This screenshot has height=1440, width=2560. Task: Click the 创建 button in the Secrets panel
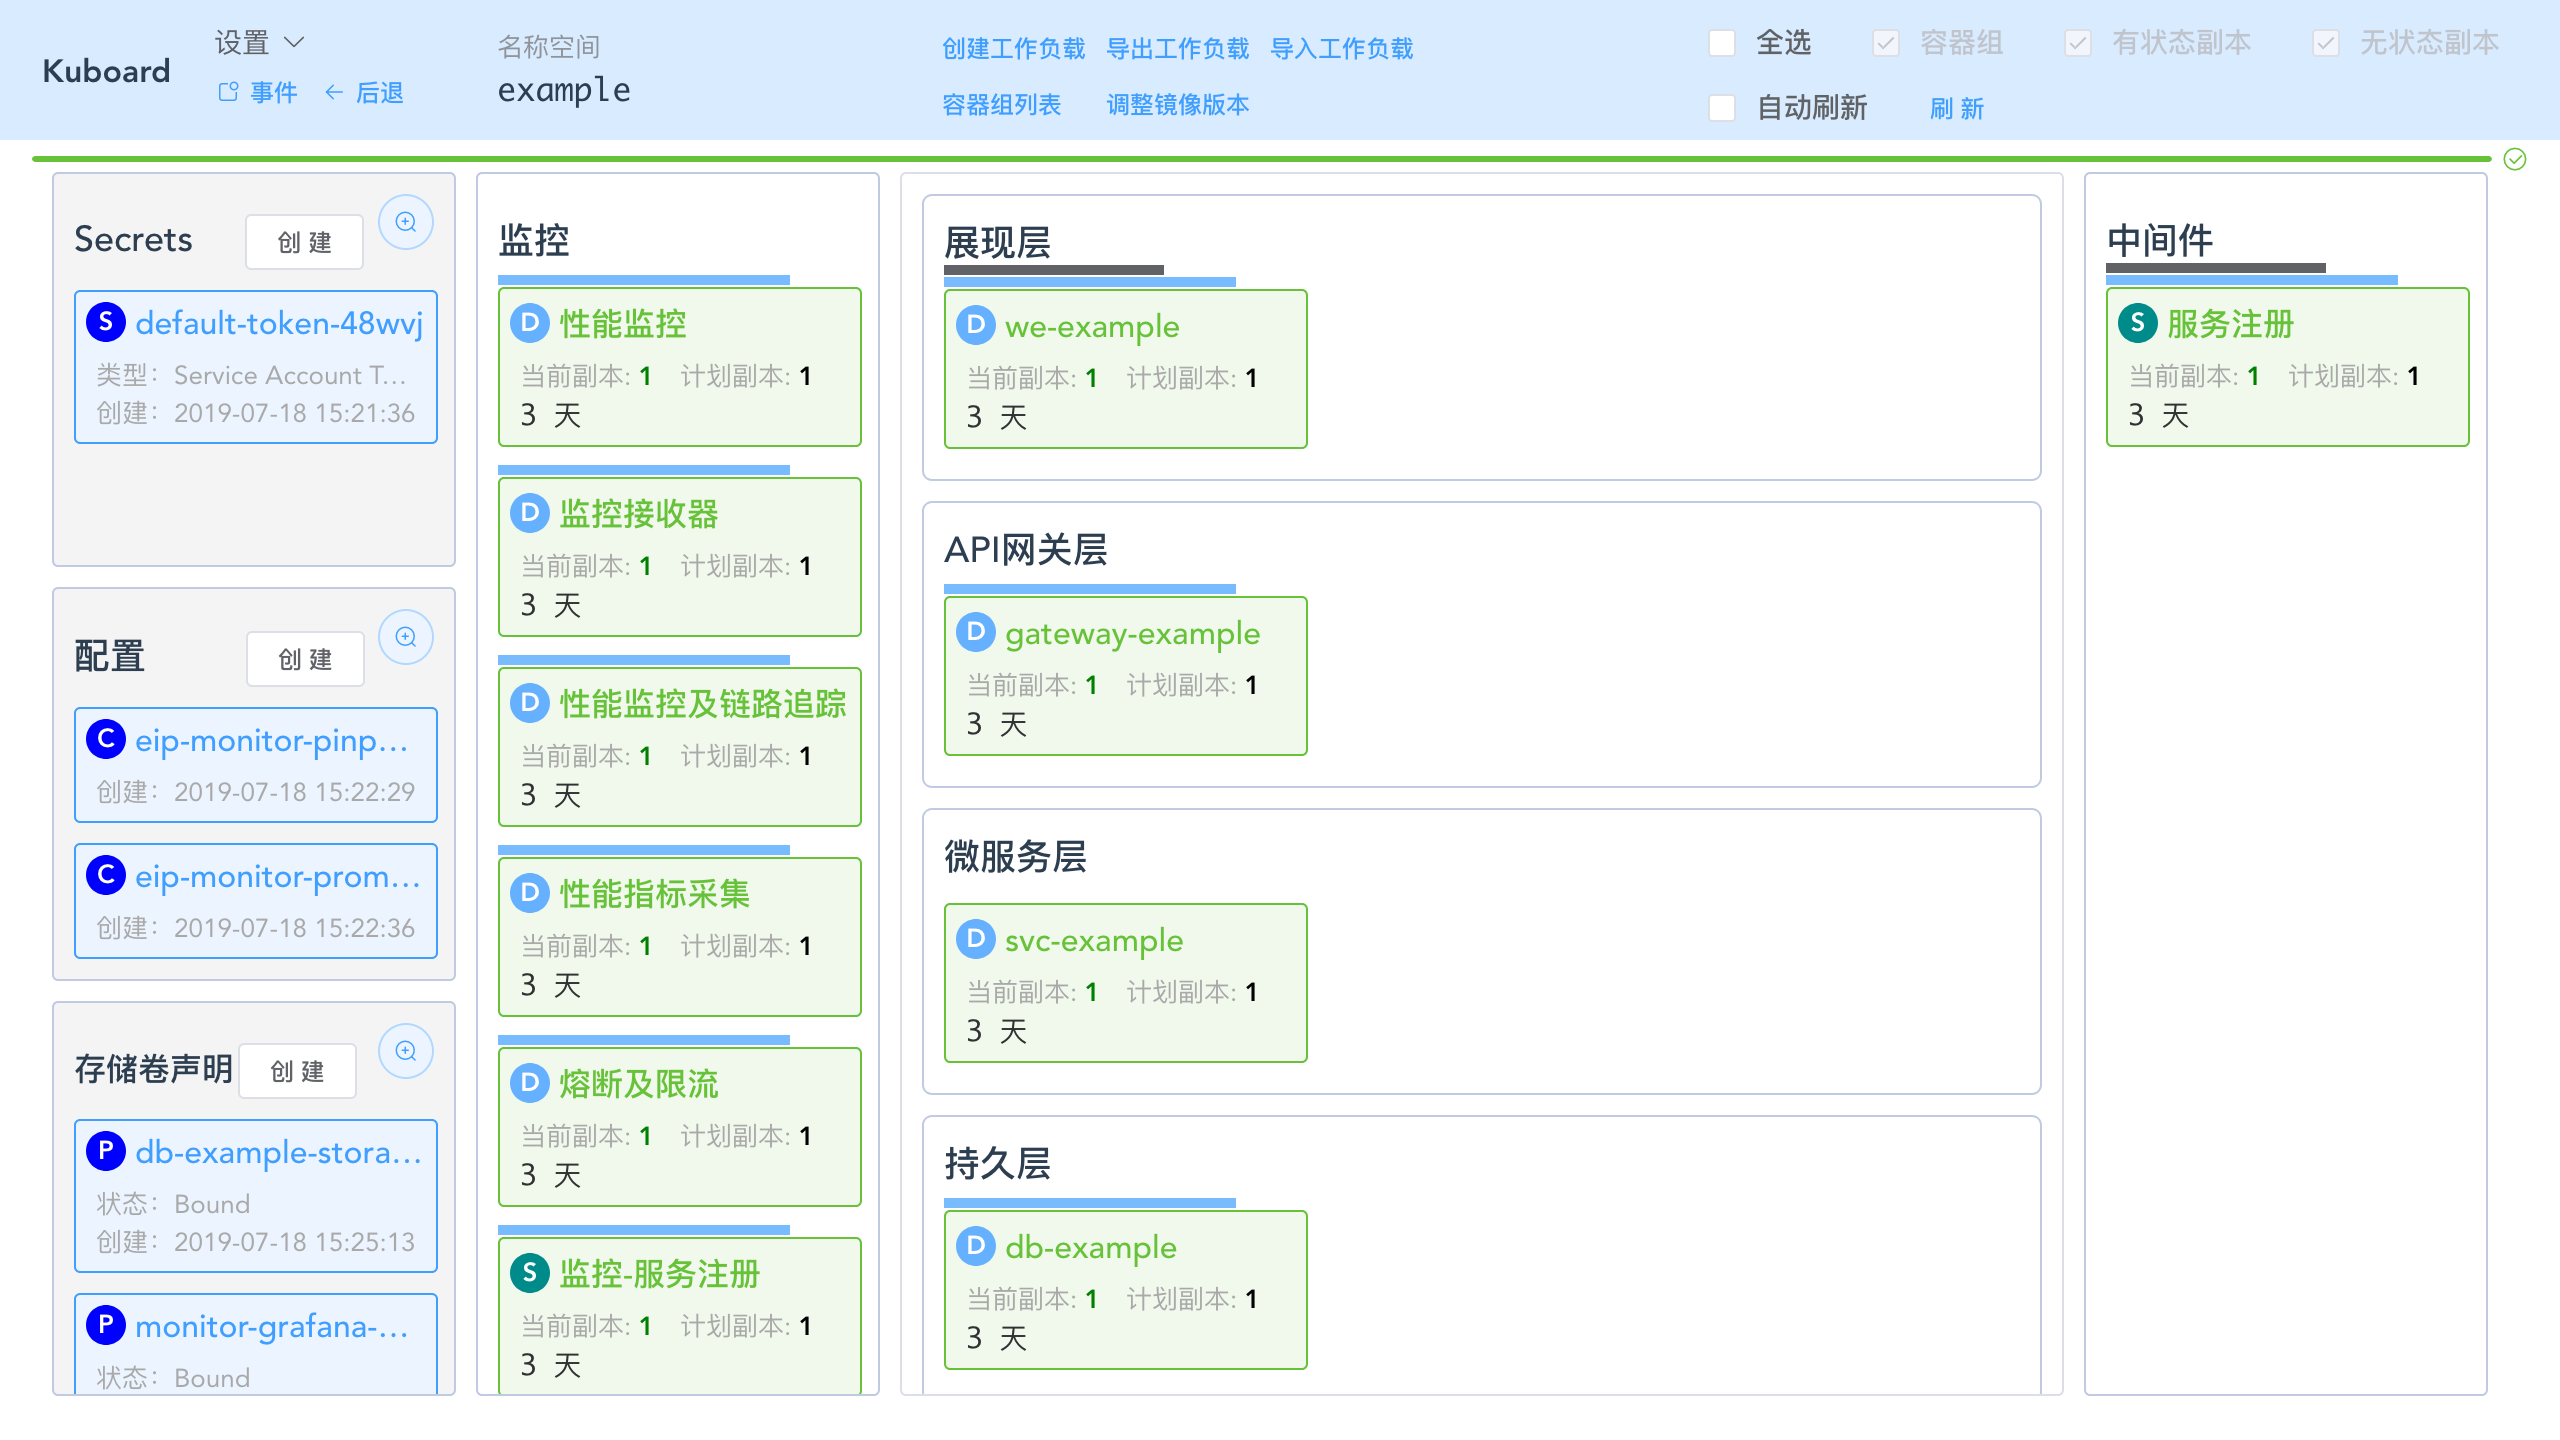pyautogui.click(x=304, y=241)
